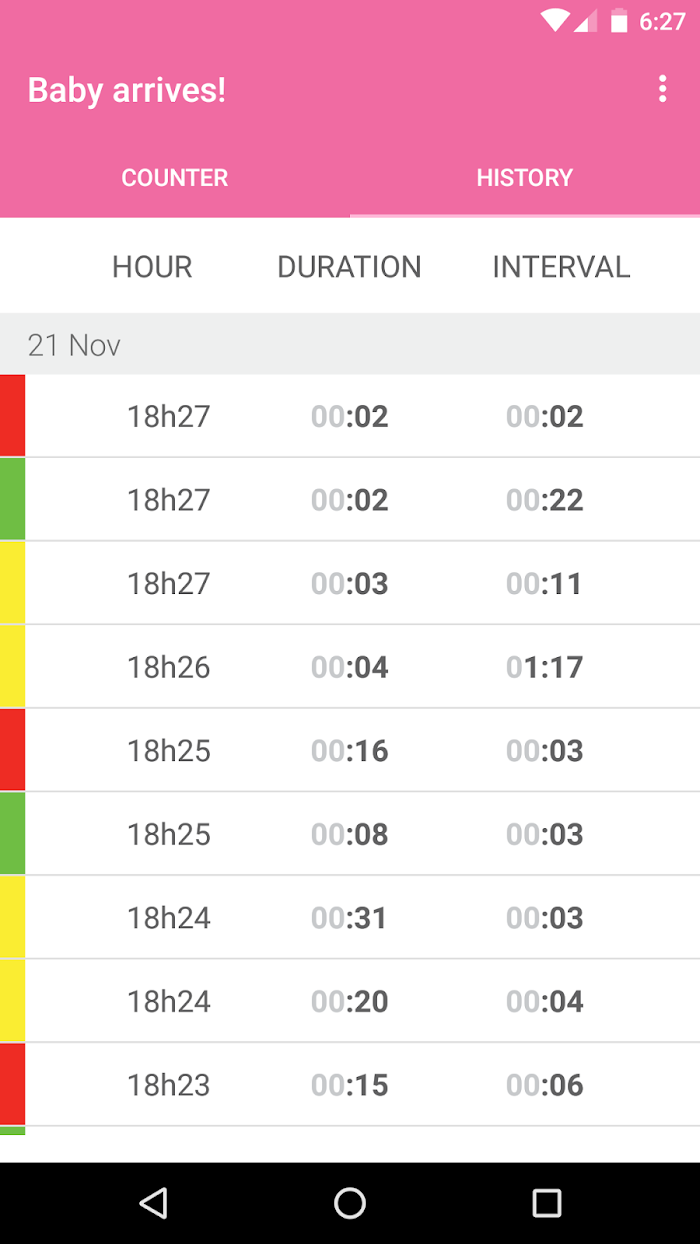
Task: Tap the Android back navigation button
Action: click(153, 1203)
